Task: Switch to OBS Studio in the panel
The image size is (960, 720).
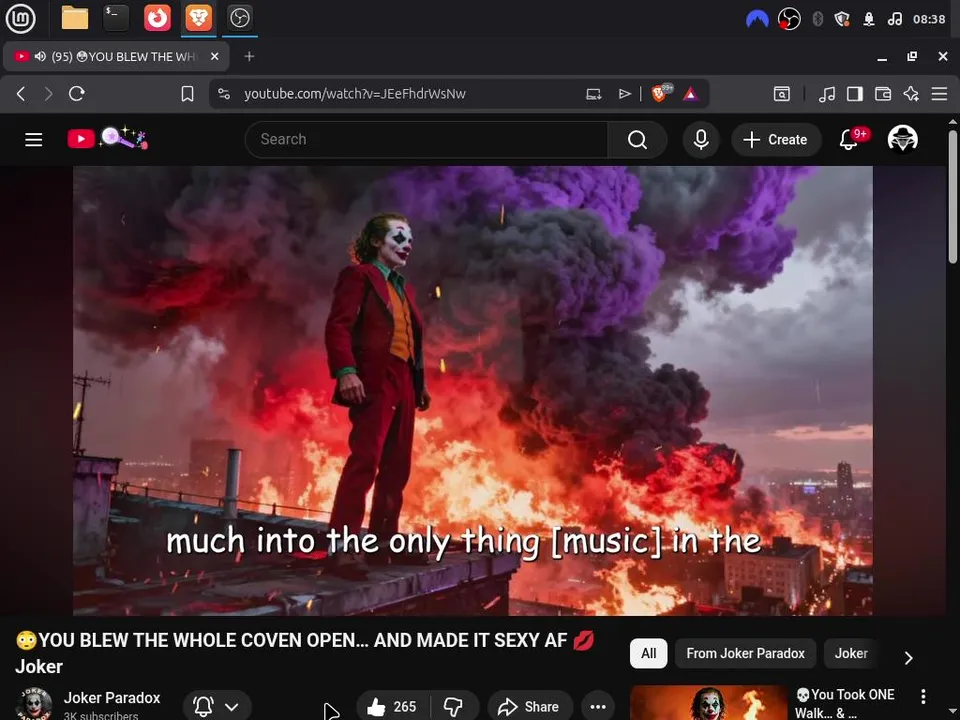Action: pyautogui.click(x=239, y=18)
